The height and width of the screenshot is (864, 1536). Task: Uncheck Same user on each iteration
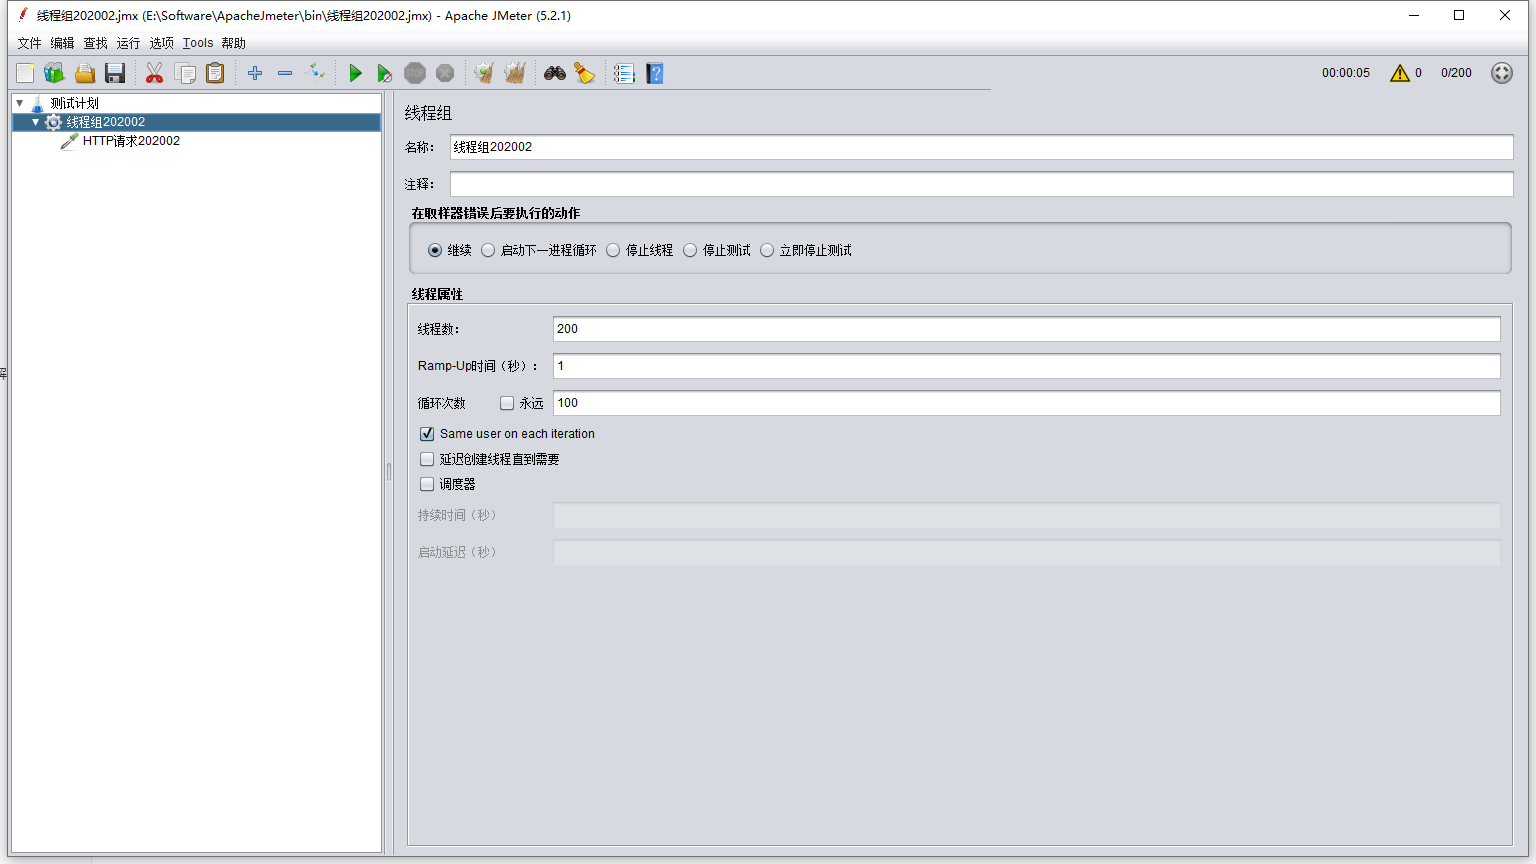click(x=427, y=434)
